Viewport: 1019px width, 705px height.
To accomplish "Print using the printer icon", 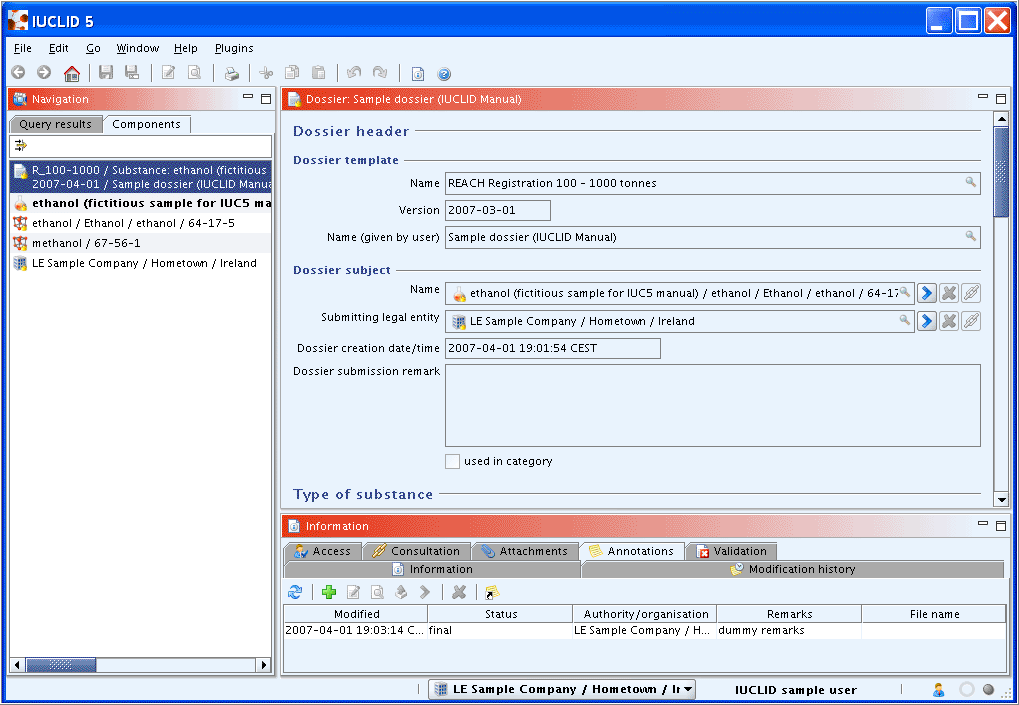I will point(231,73).
